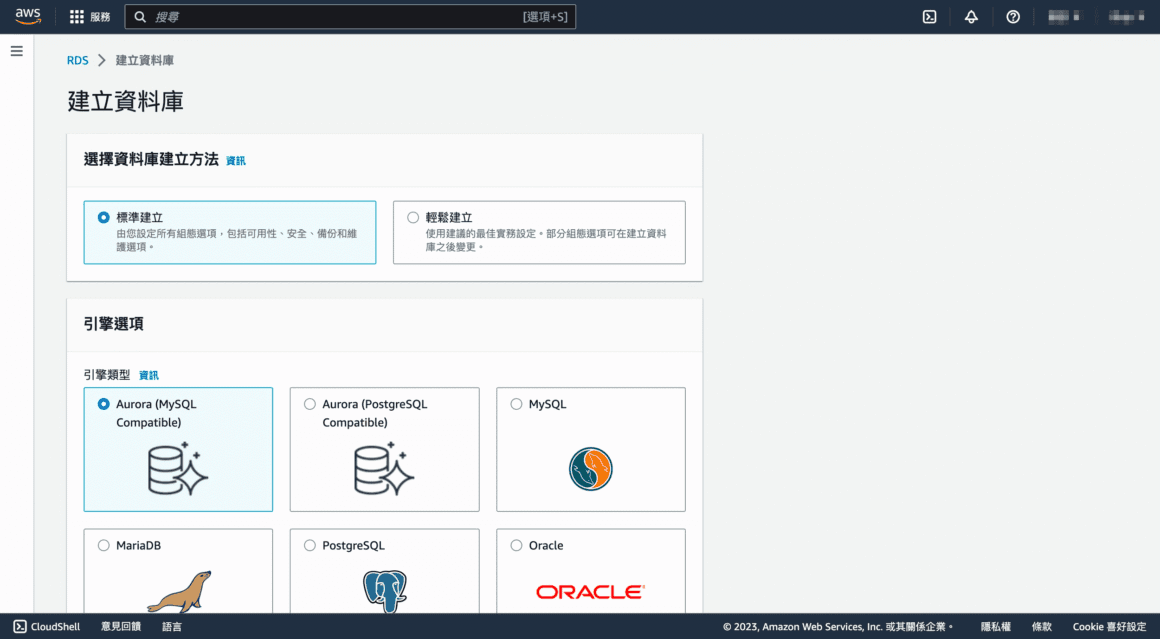The image size is (1160, 639).
Task: Click the 隱私權 privacy link
Action: [995, 627]
